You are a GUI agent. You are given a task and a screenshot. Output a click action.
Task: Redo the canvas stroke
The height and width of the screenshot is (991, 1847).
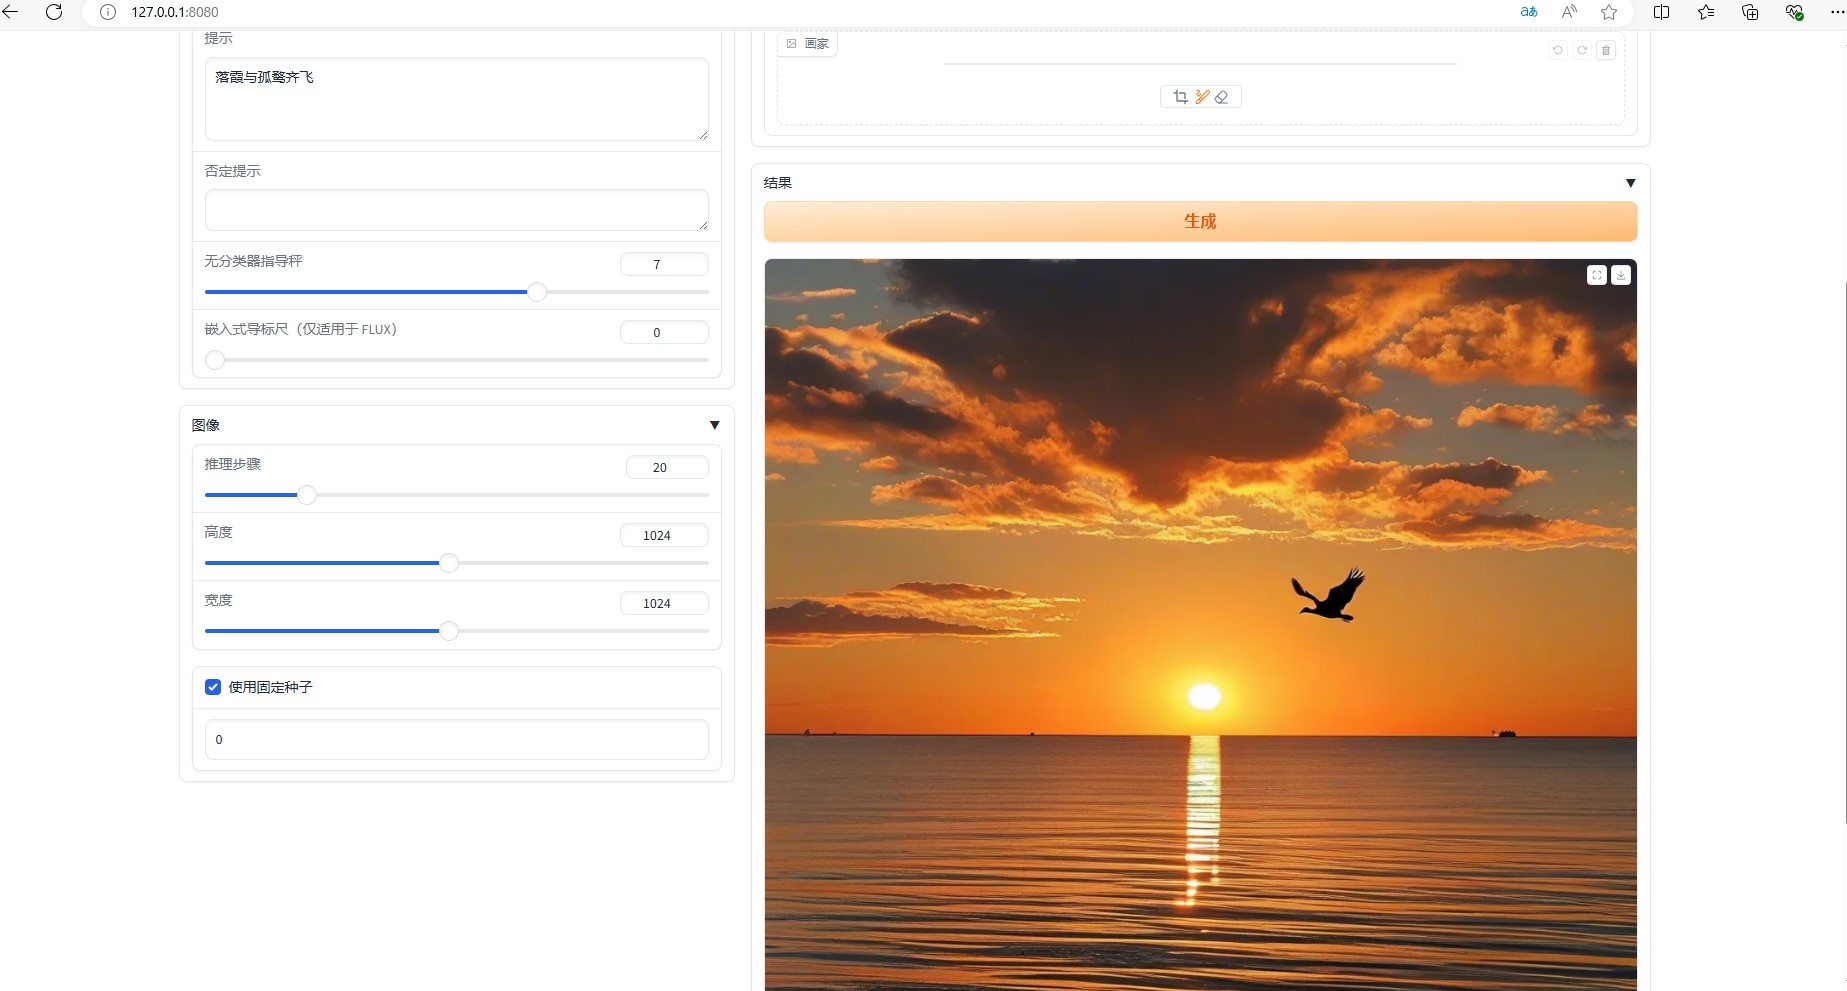pos(1582,50)
